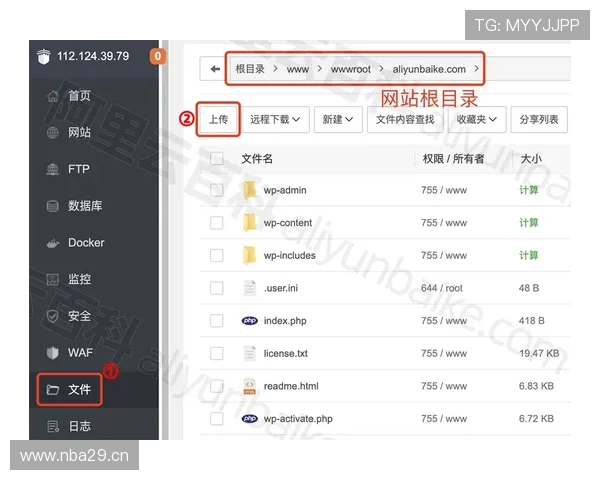
Task: Select the index.php row checkbox
Action: (217, 320)
